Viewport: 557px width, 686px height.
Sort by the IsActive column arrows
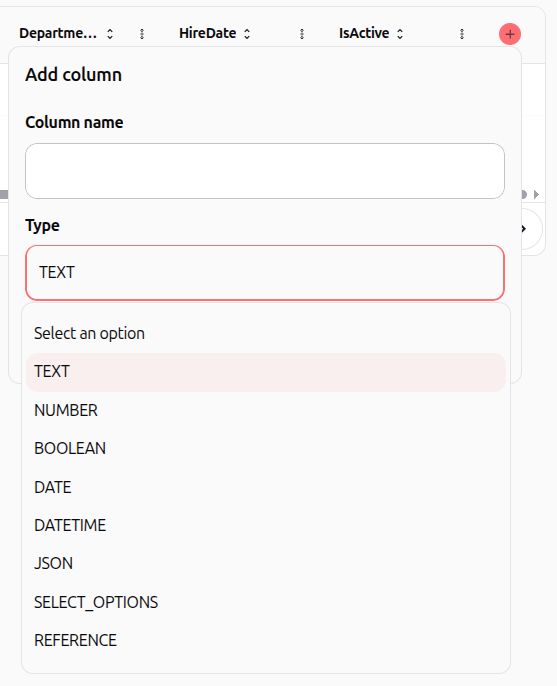tap(400, 34)
